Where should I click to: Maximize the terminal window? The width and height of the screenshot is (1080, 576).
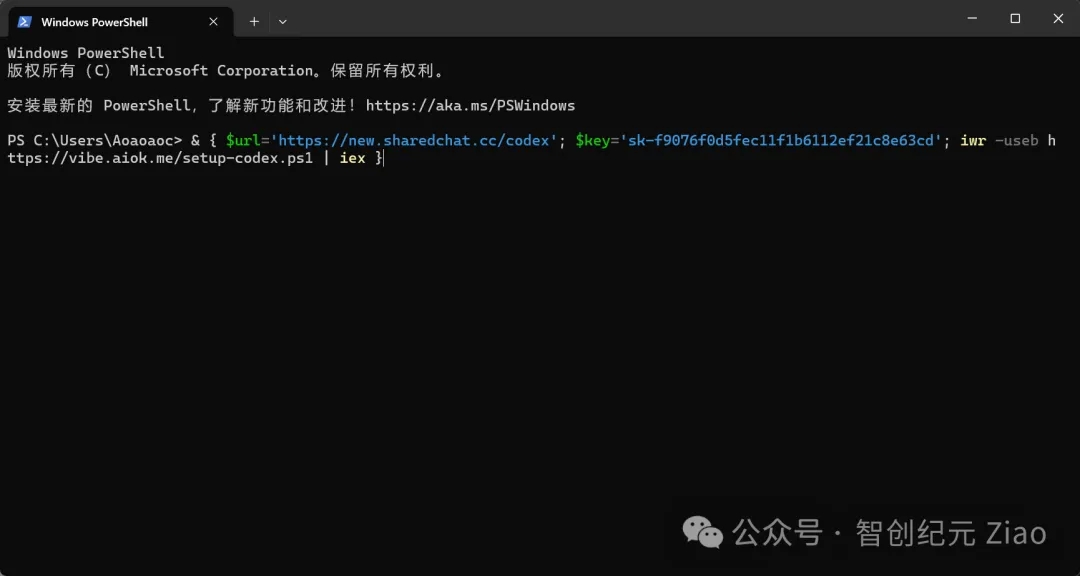point(1015,19)
